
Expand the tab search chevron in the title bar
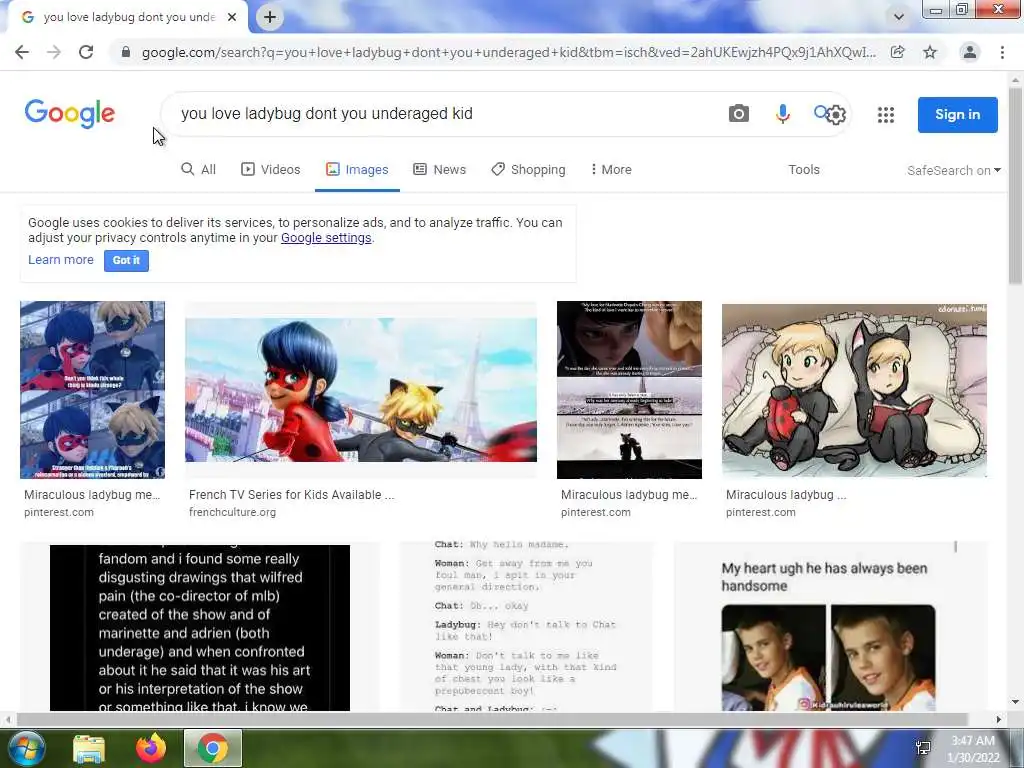899,17
